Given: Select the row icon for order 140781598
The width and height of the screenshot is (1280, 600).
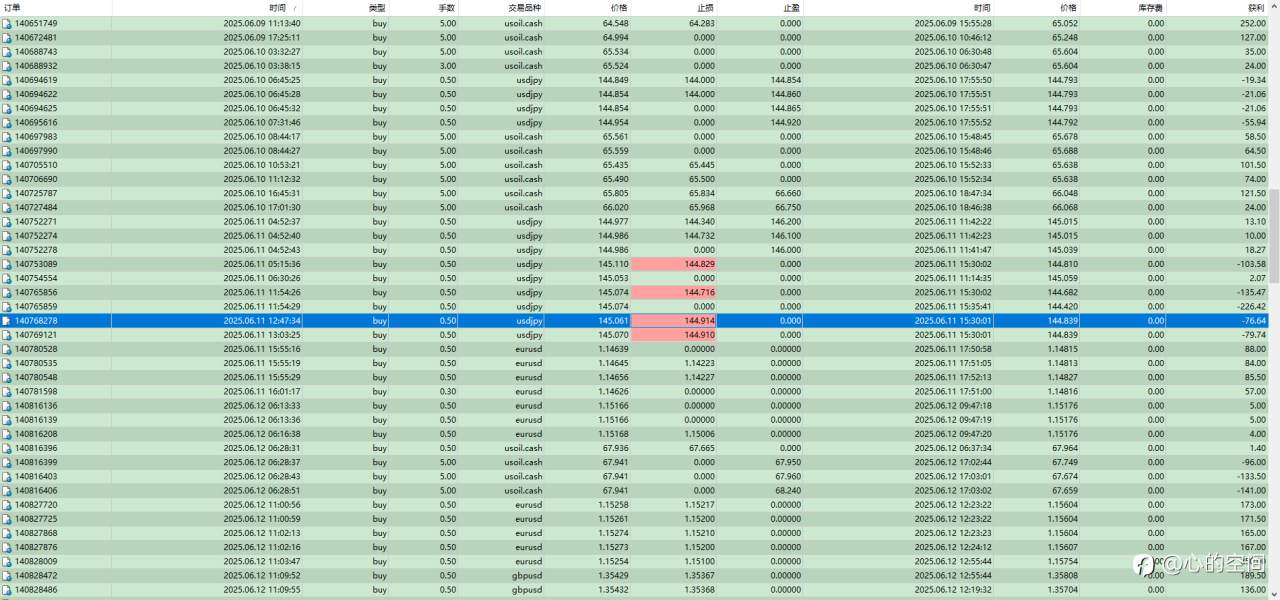Looking at the screenshot, I should coord(6,392).
